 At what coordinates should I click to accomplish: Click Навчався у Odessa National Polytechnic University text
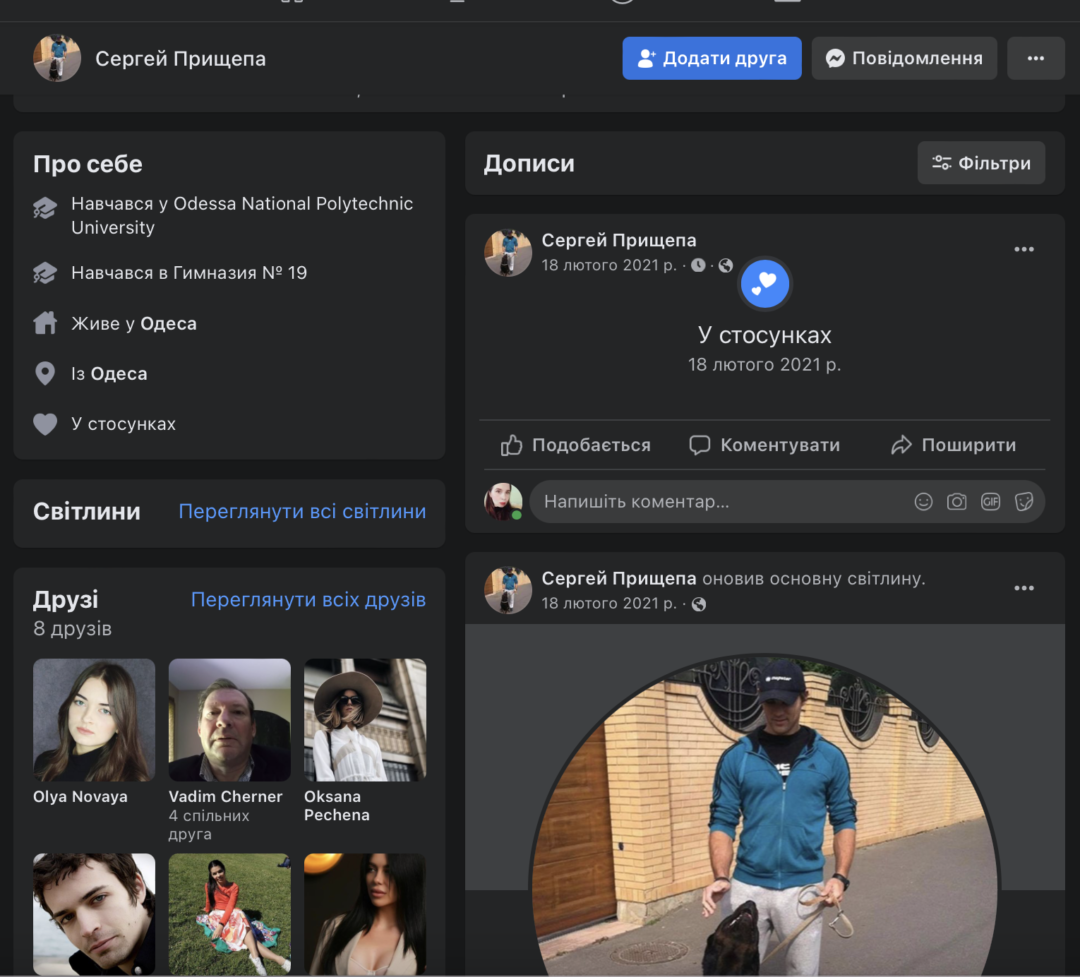[x=242, y=216]
